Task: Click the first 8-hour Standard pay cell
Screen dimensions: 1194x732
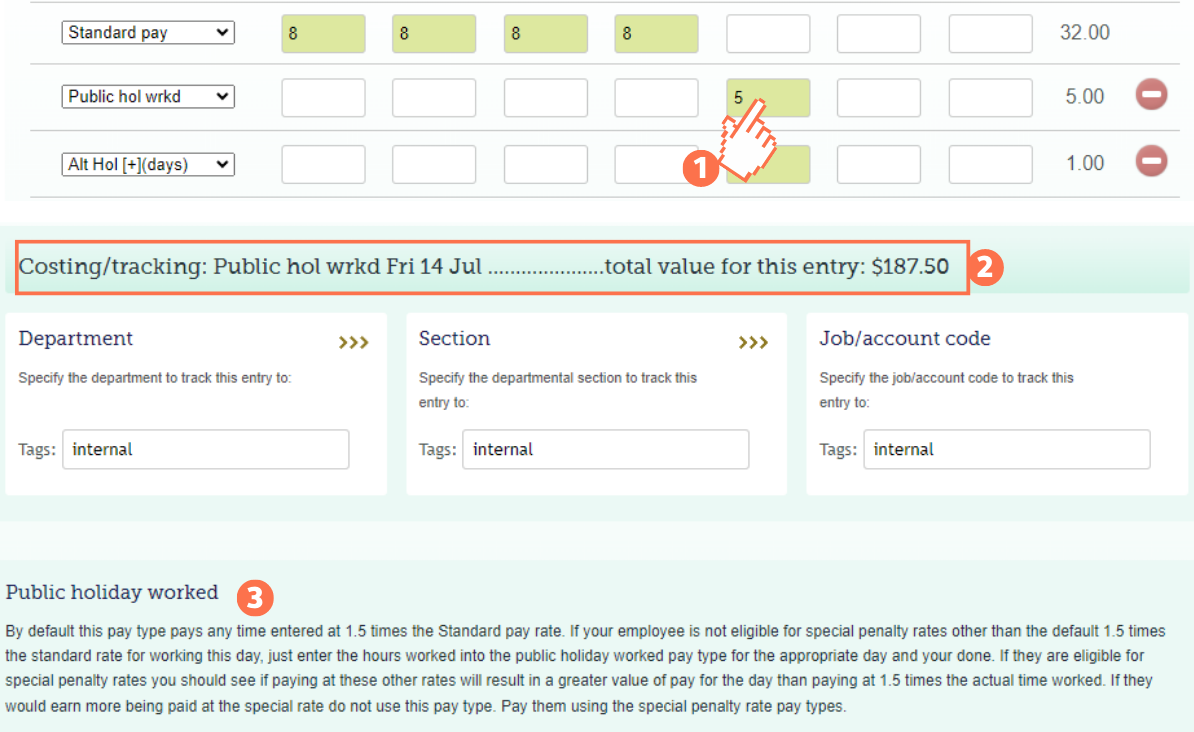Action: pos(323,33)
